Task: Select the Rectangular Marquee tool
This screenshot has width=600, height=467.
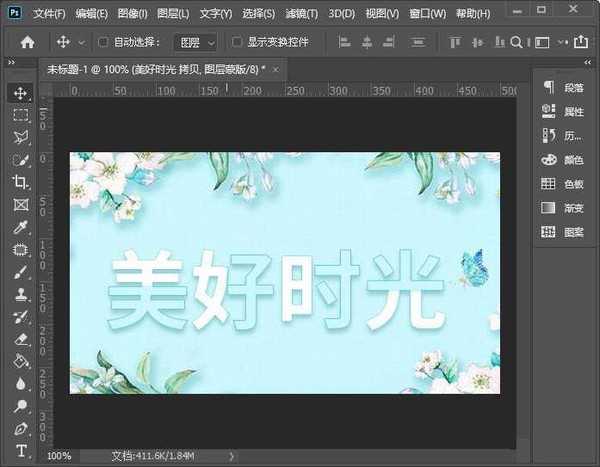Action: coord(20,115)
